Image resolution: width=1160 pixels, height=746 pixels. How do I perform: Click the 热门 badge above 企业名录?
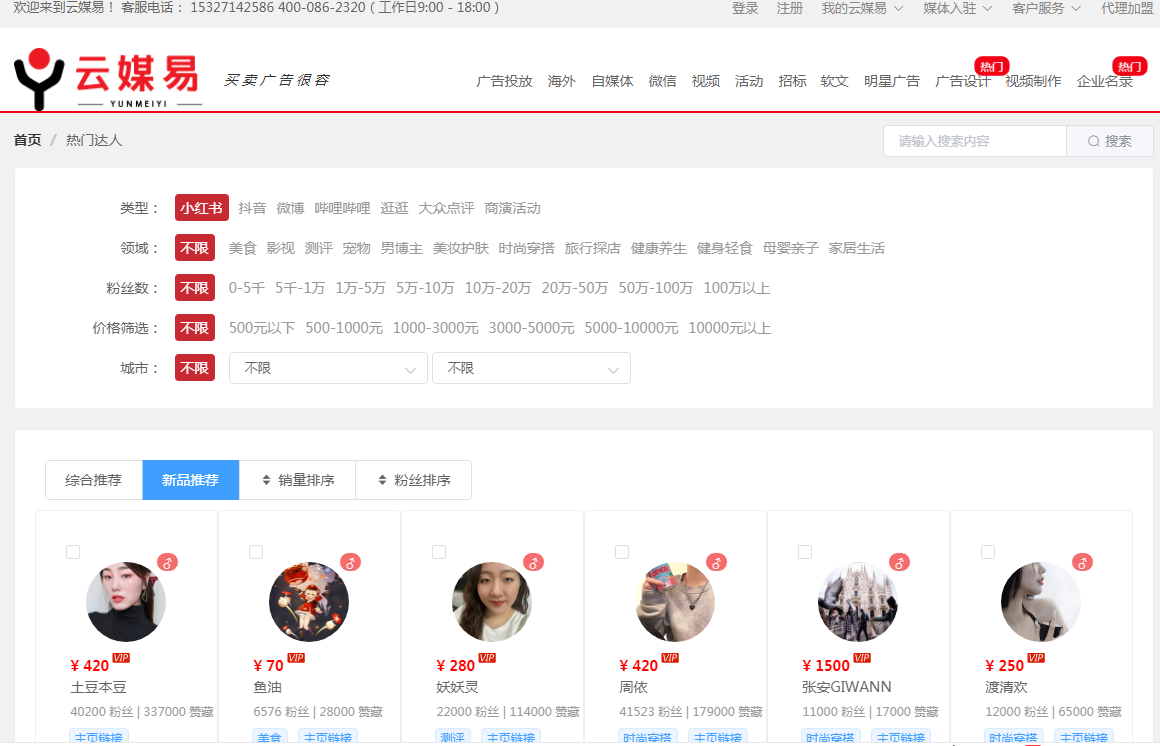tap(1130, 67)
